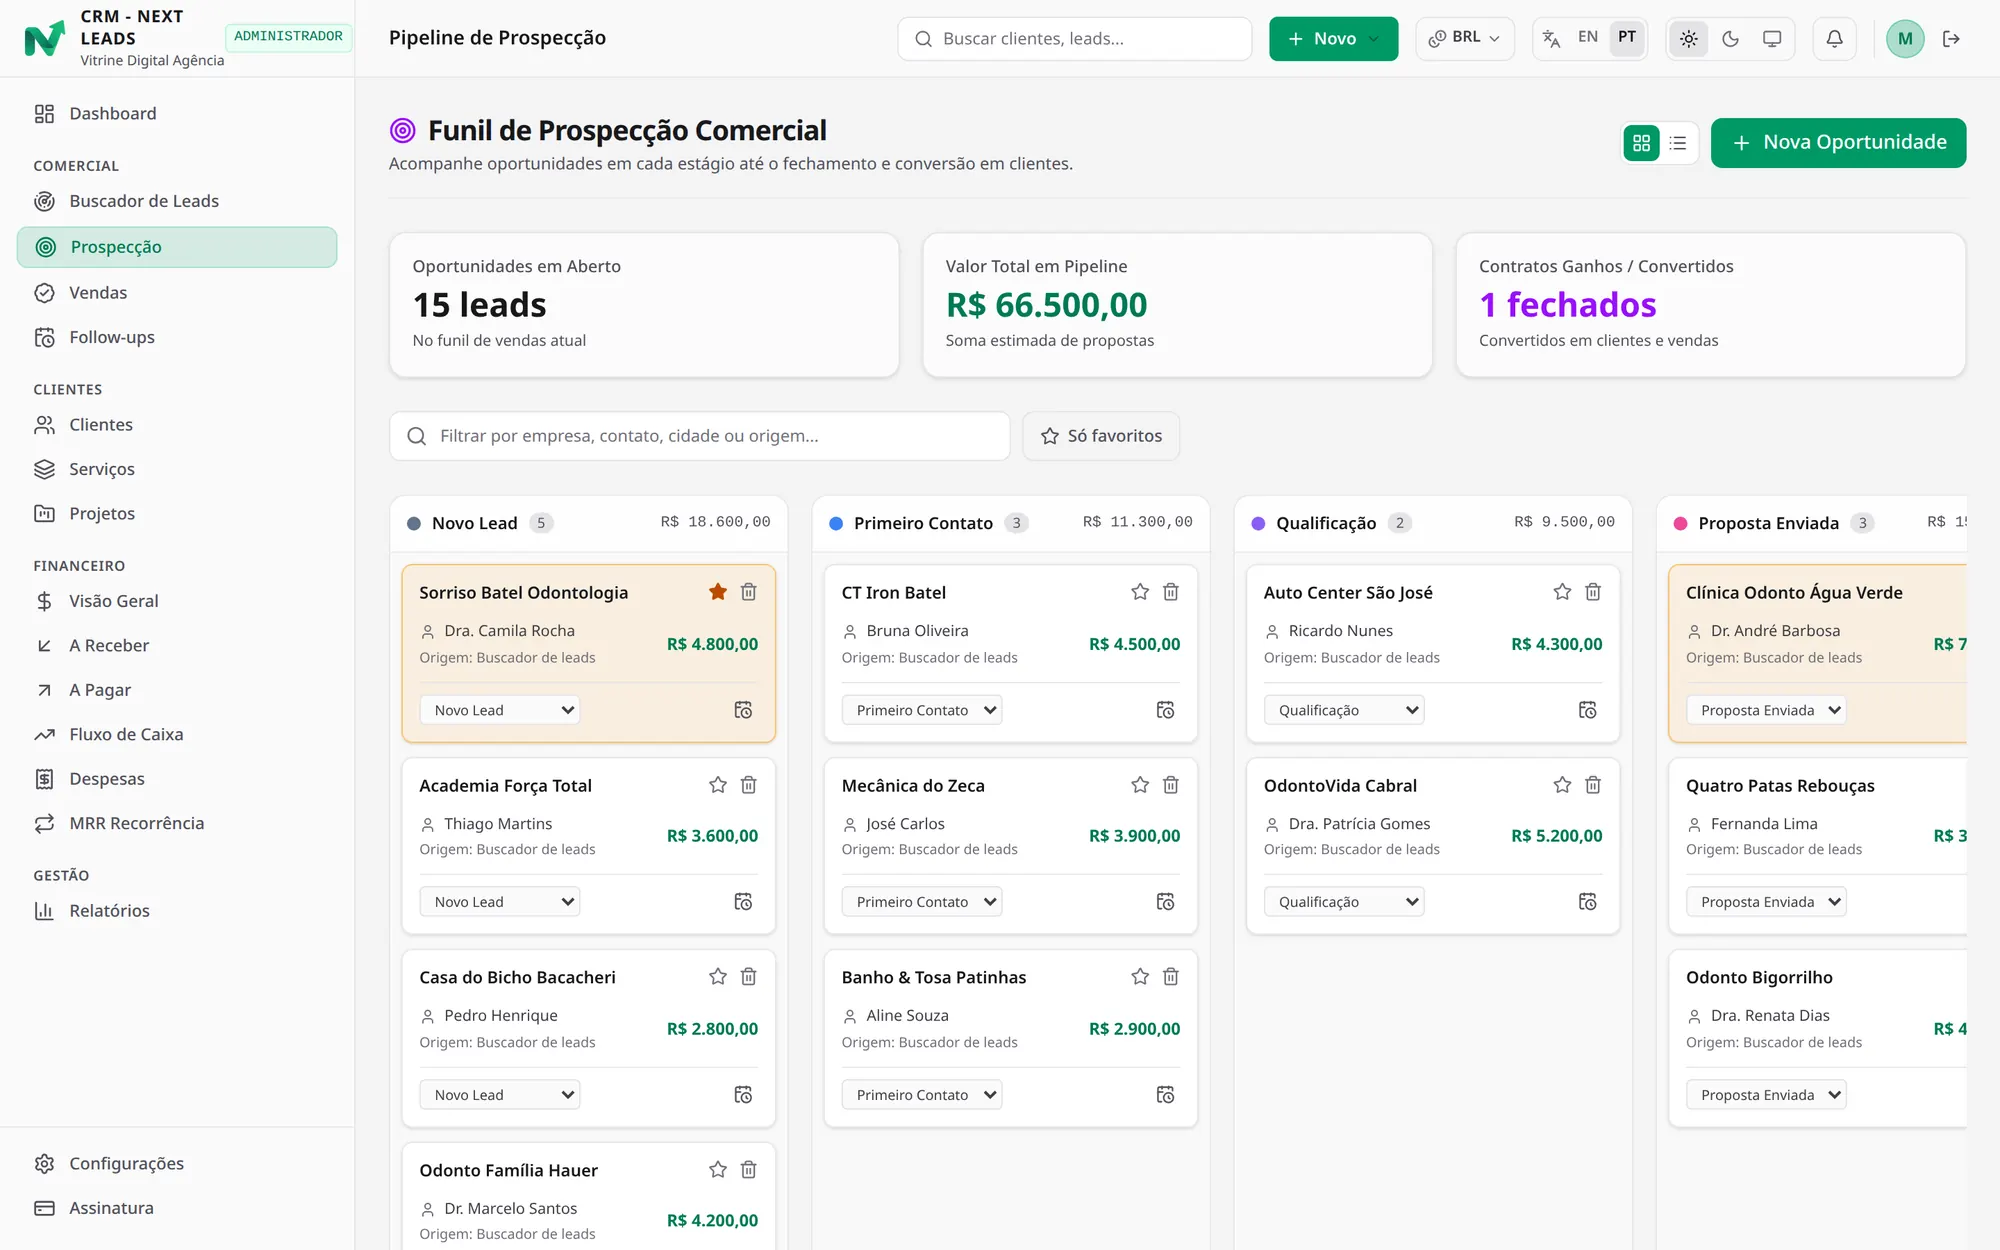Schedule follow-up for Sorriso Batel Odontologia
Image resolution: width=2000 pixels, height=1250 pixels.
pyautogui.click(x=743, y=710)
